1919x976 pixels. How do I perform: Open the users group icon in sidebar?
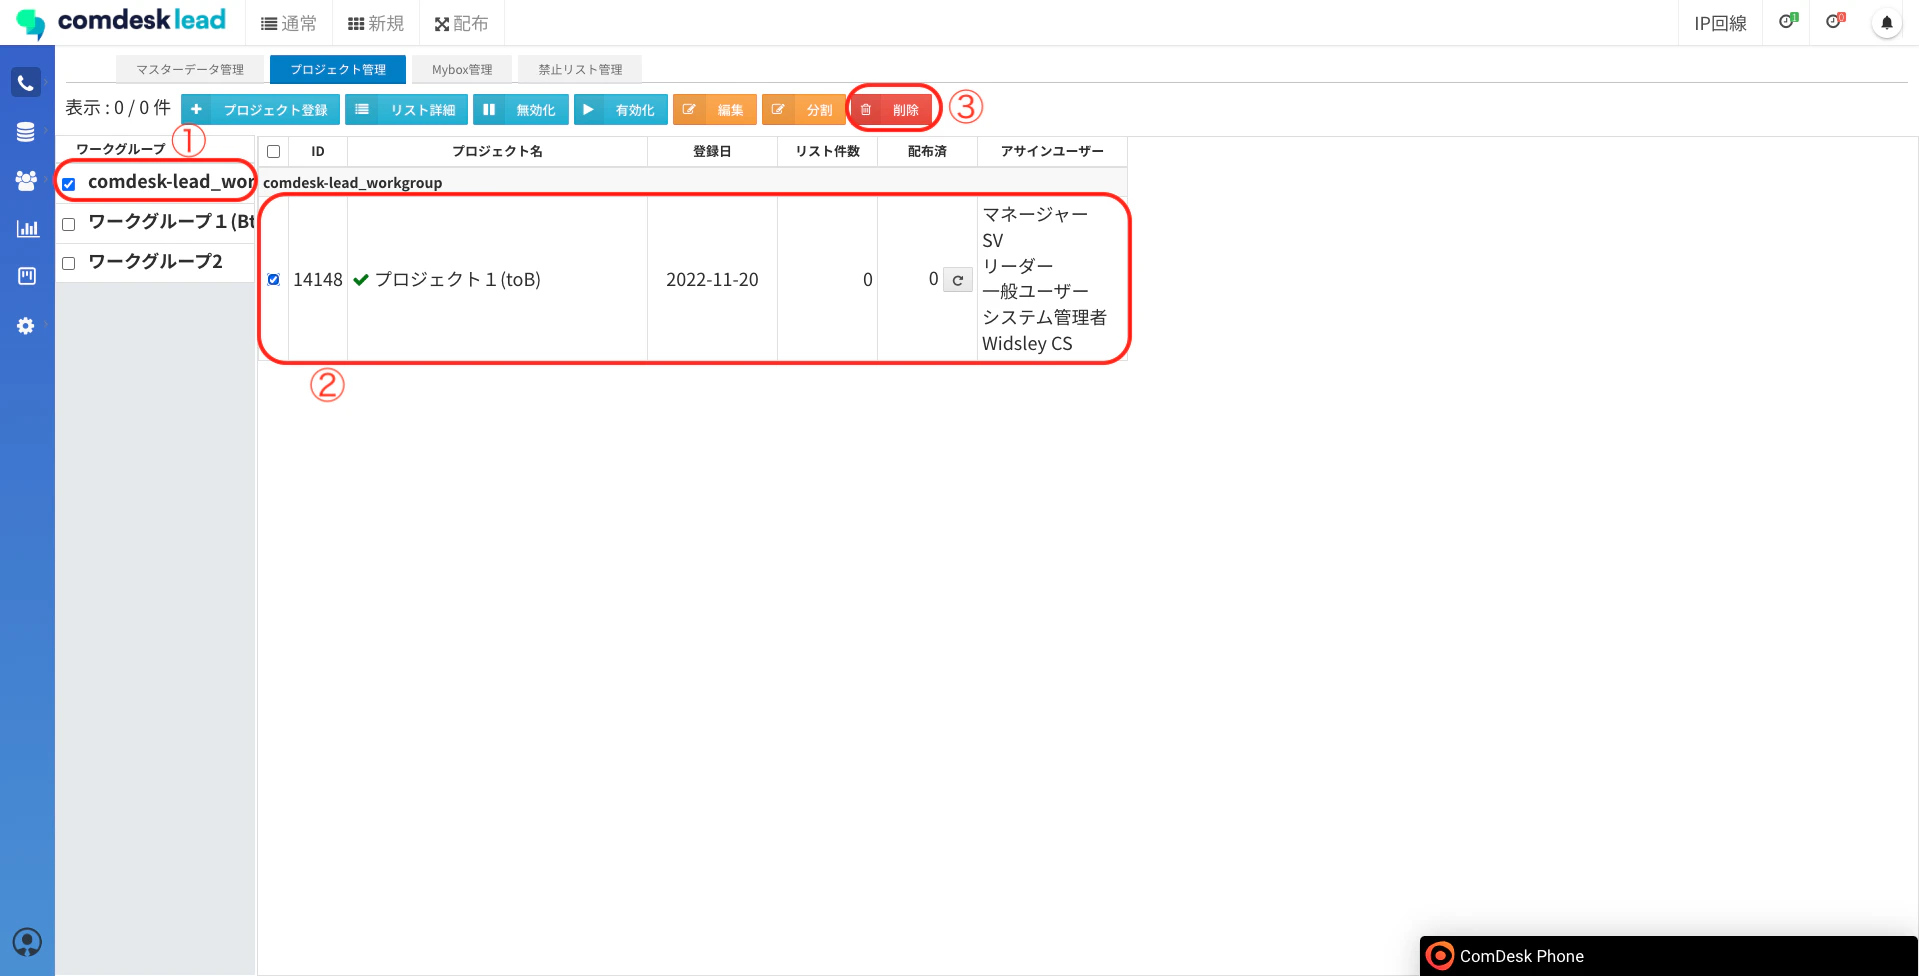(26, 180)
